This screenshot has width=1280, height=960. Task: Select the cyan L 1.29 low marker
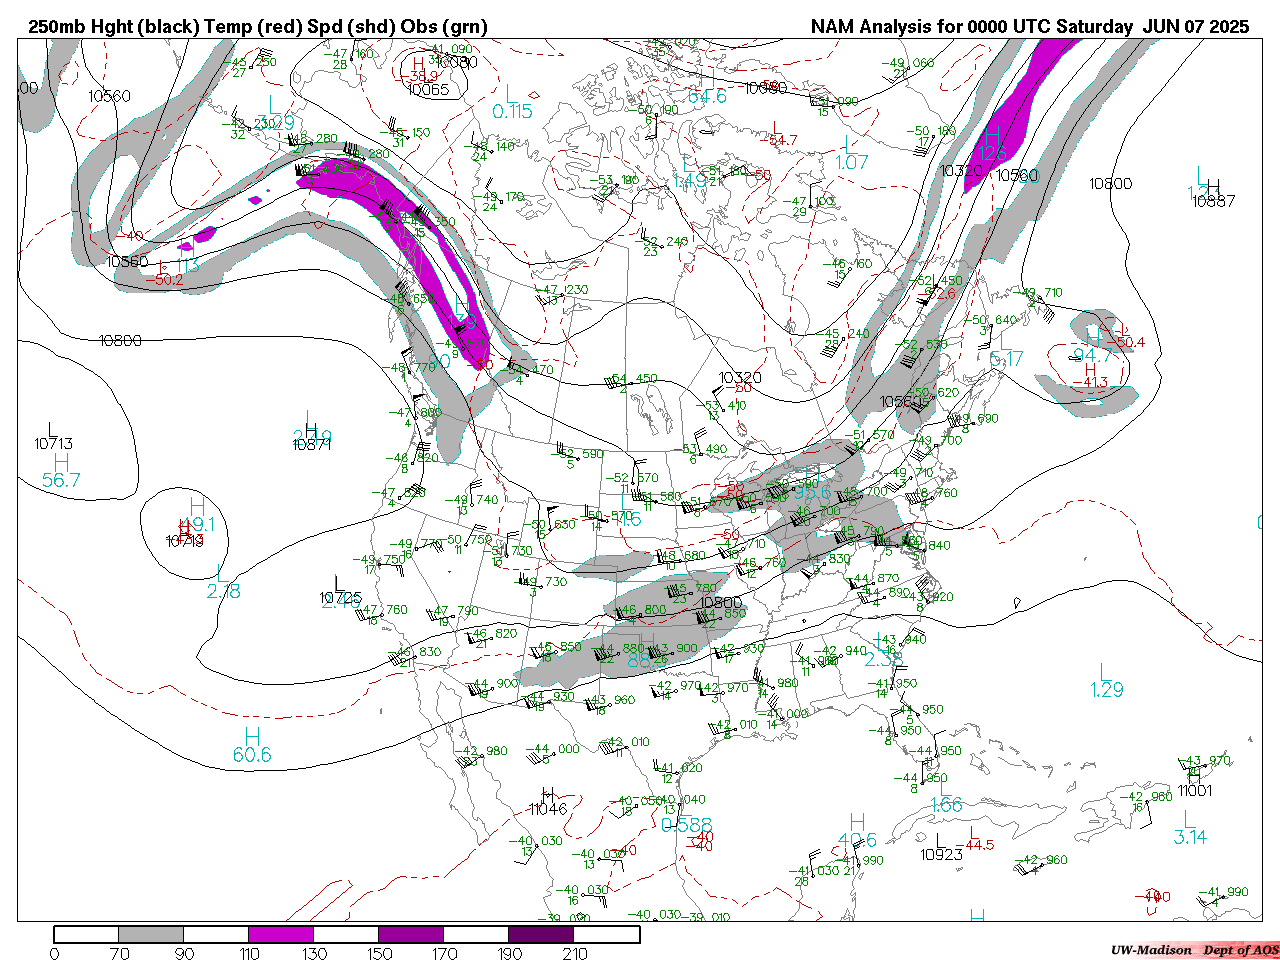pos(1107,681)
